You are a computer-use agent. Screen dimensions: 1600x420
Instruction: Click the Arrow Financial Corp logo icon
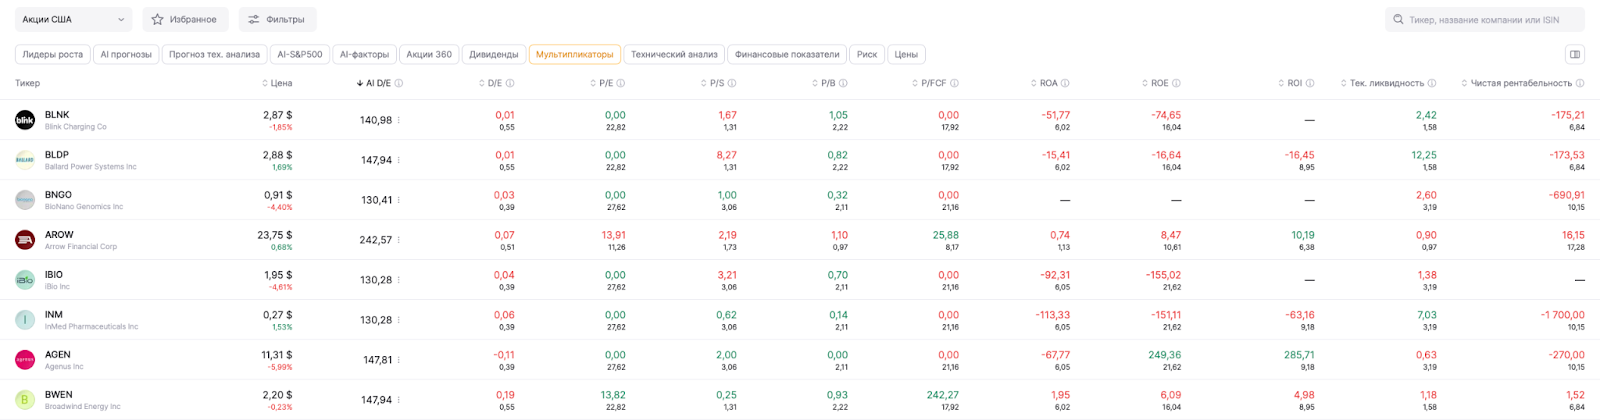coord(25,240)
